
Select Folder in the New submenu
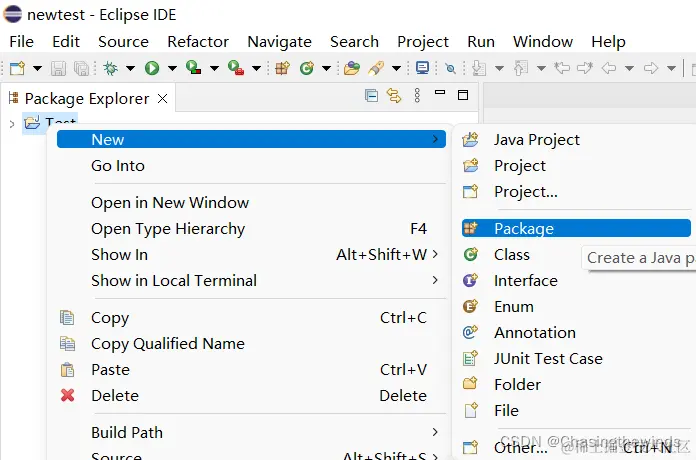(576, 384)
